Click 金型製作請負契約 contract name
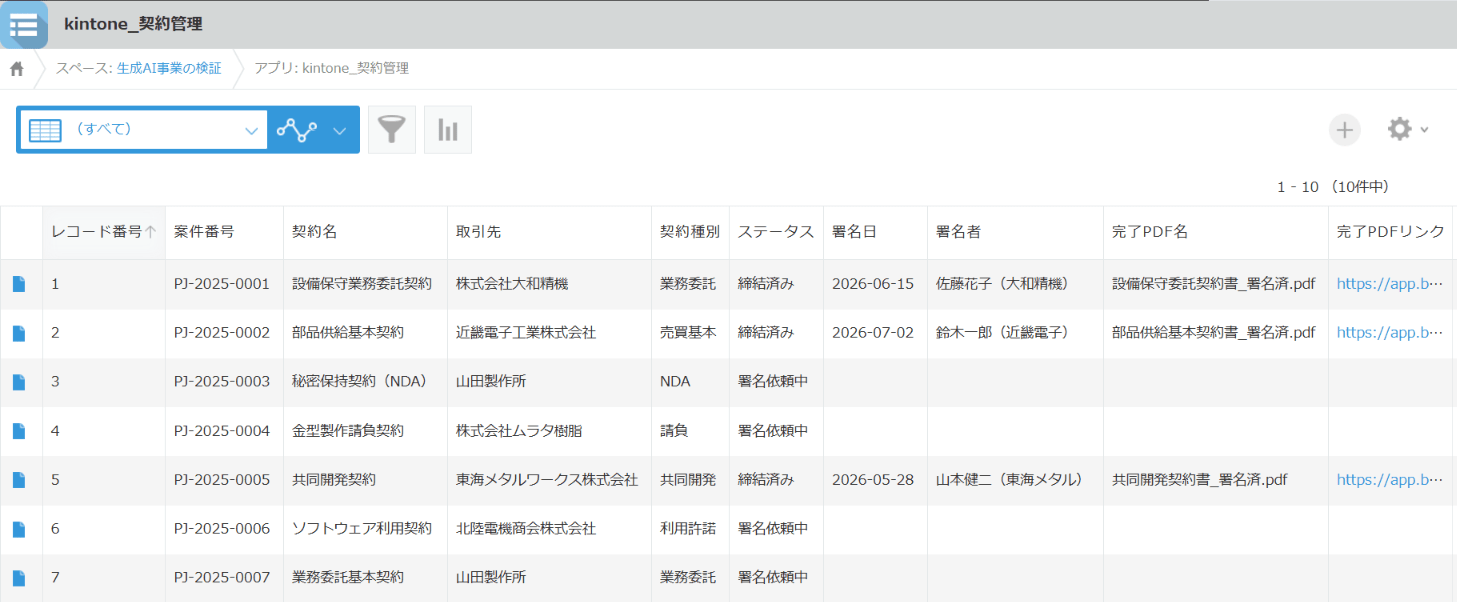 (x=348, y=431)
